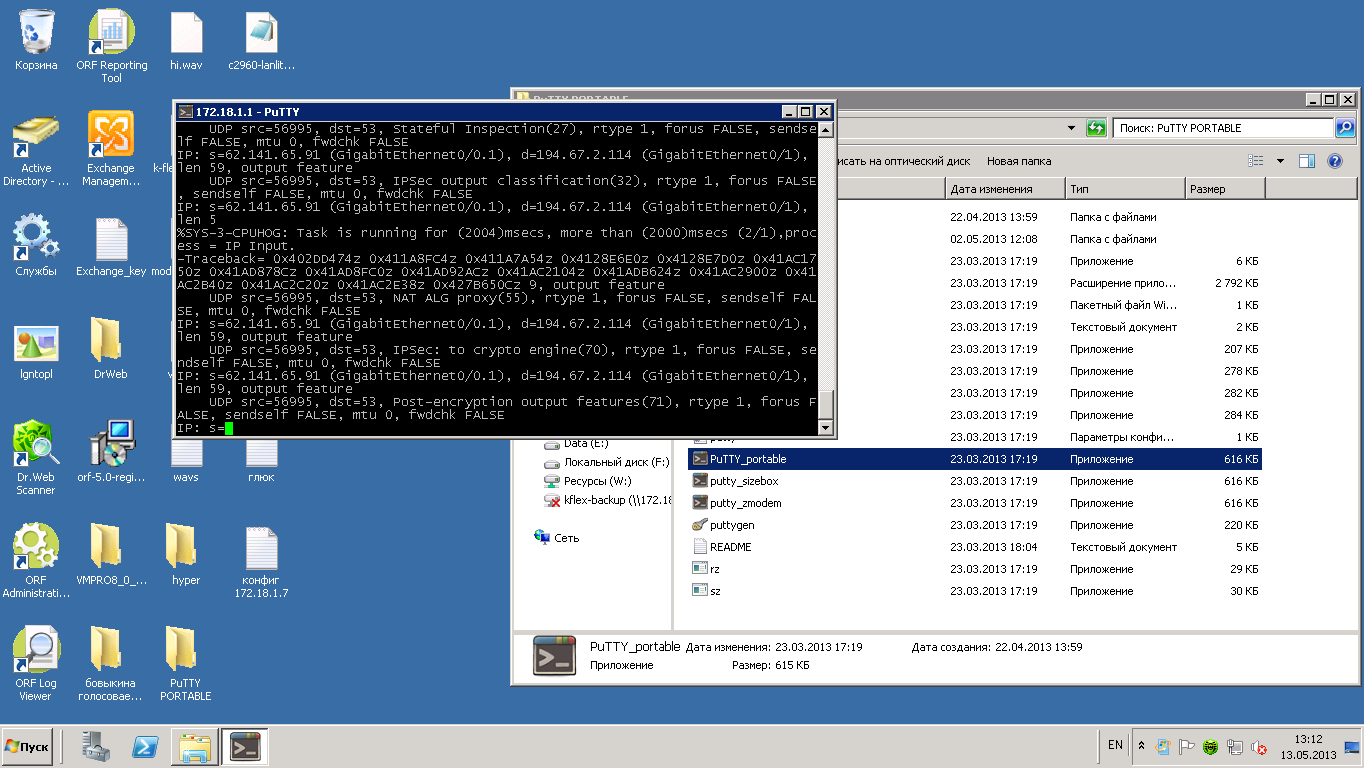Open the бовыкина голосовае folder
The height and width of the screenshot is (768, 1364).
pos(111,664)
